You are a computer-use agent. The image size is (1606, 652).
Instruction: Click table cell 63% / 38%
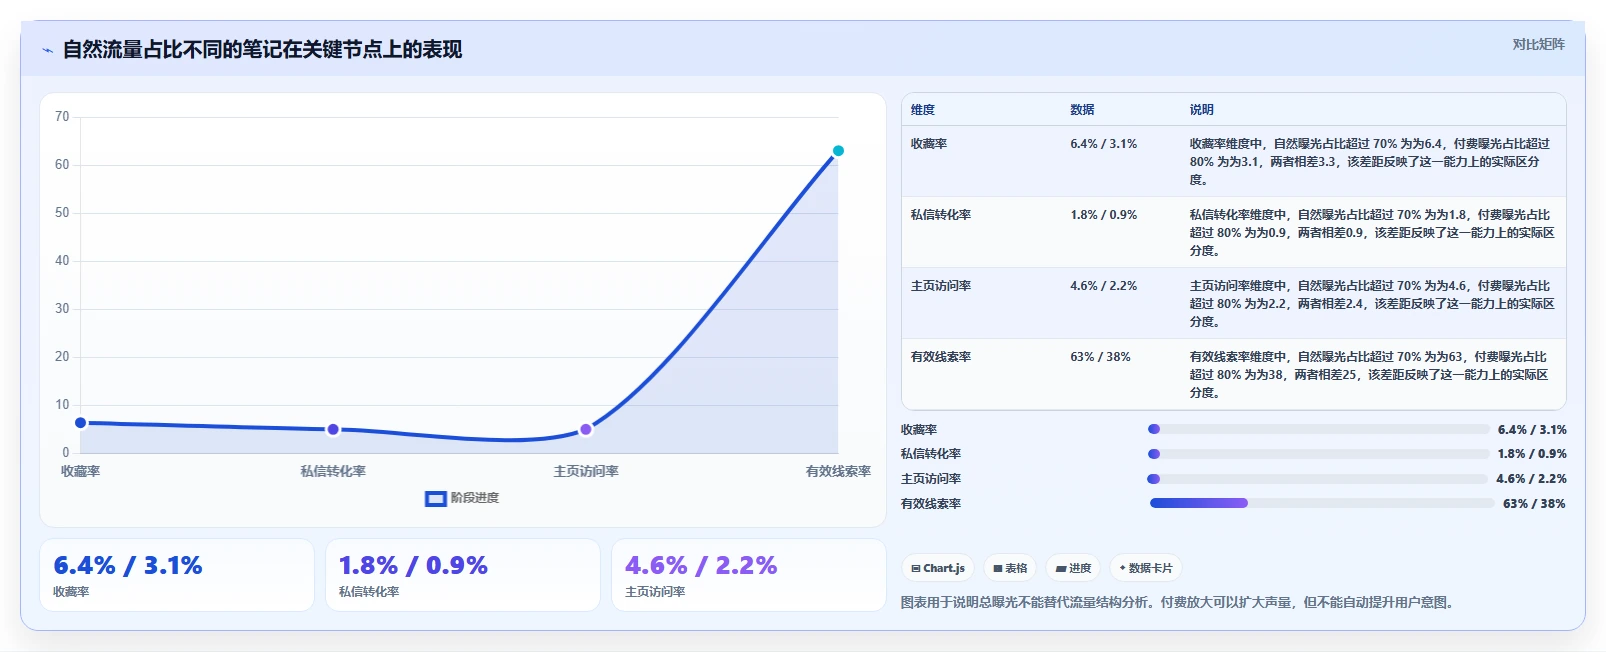click(1100, 357)
